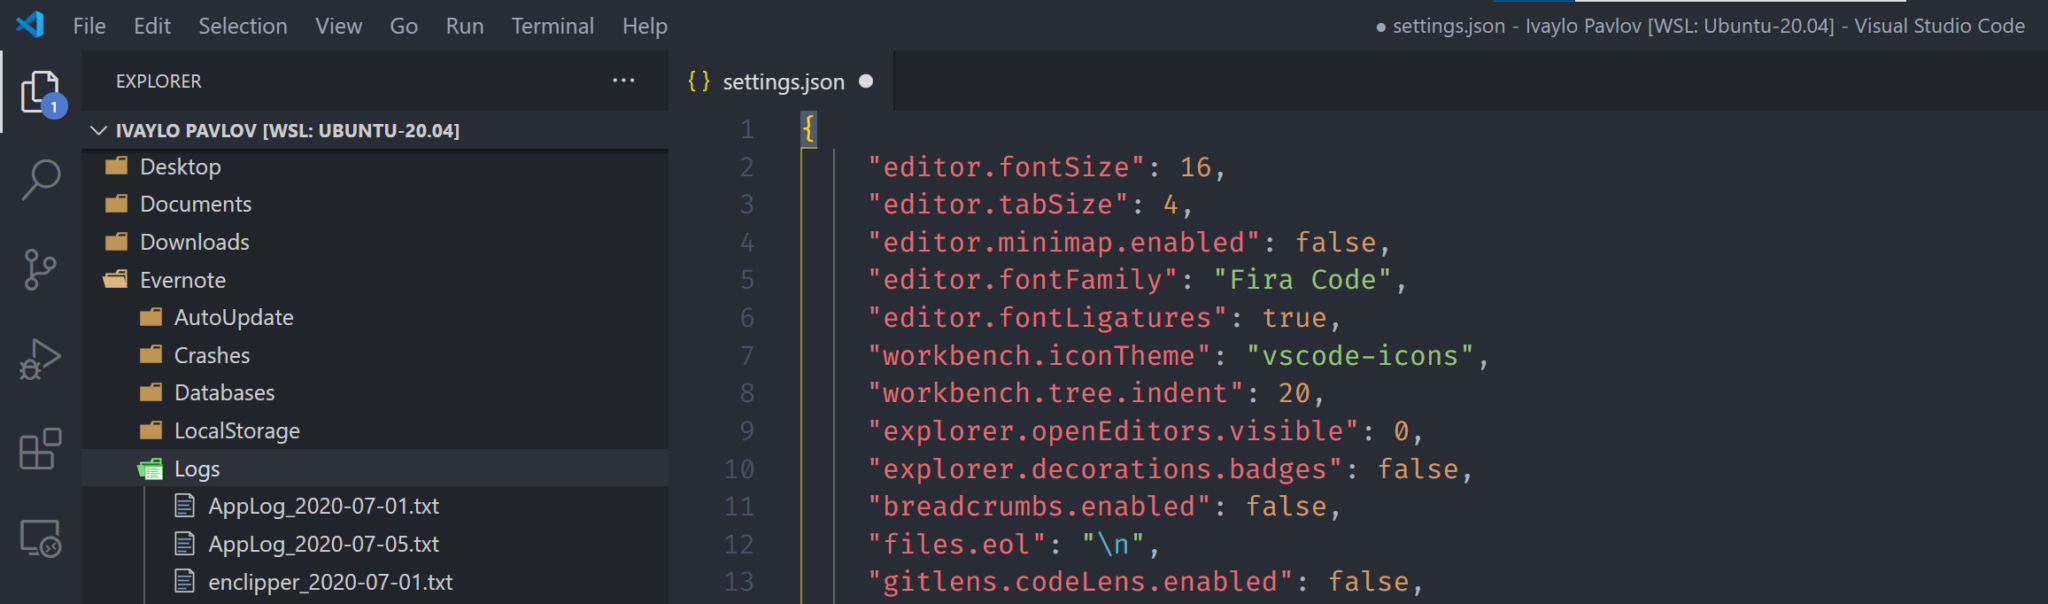Expand the Desktop folder
This screenshot has width=2048, height=604.
(375, 166)
